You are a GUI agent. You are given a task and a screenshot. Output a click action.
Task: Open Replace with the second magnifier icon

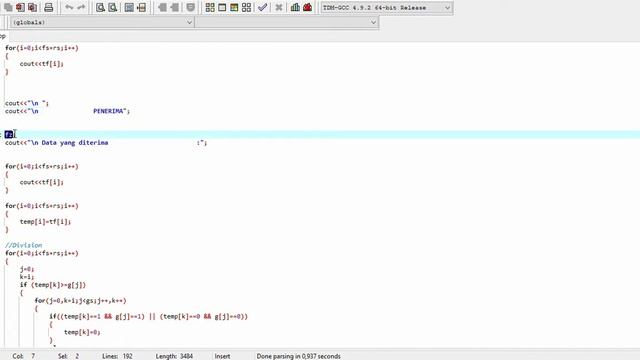(112, 7)
